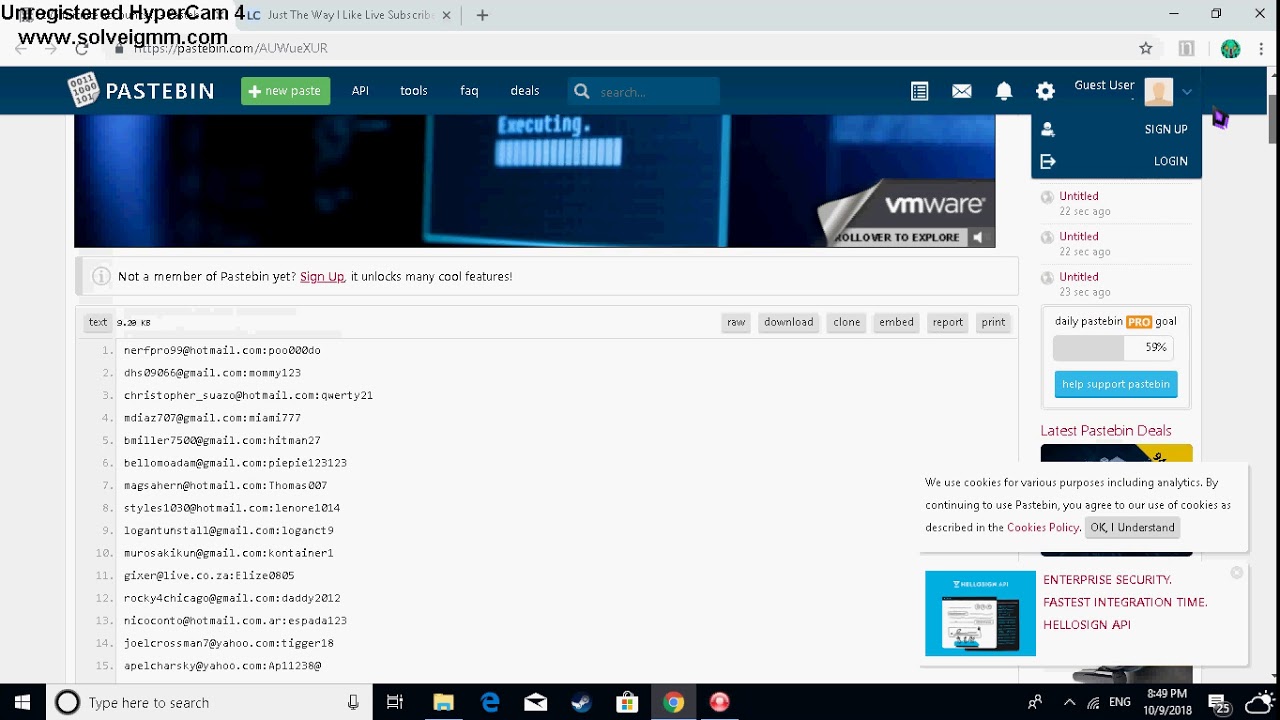Open the tools menu item
Screen dimensions: 1280x720
pos(414,91)
